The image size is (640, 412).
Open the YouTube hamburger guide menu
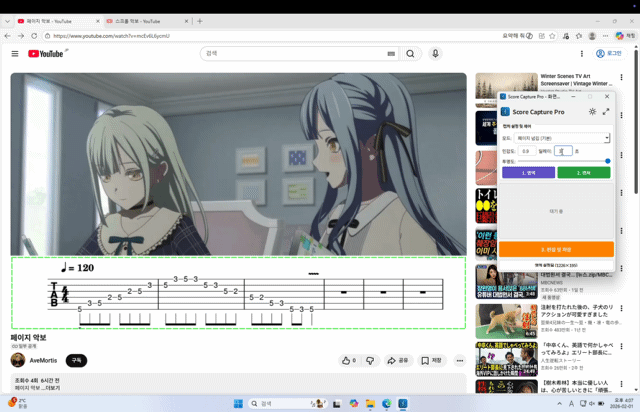(x=15, y=54)
